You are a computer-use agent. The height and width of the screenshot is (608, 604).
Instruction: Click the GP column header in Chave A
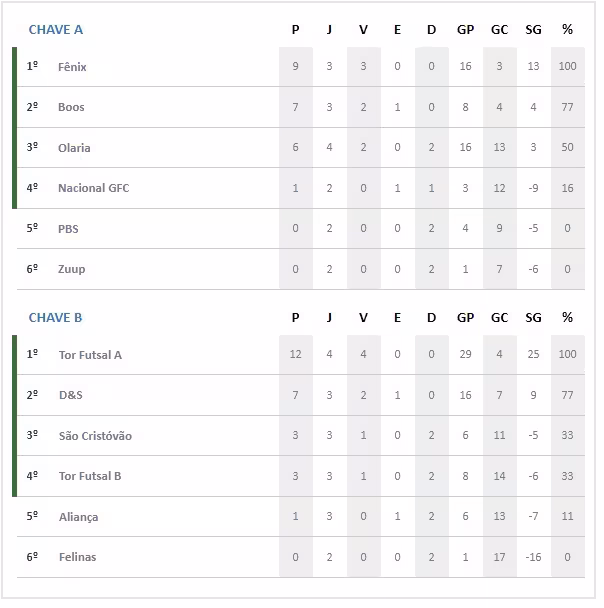pos(465,30)
